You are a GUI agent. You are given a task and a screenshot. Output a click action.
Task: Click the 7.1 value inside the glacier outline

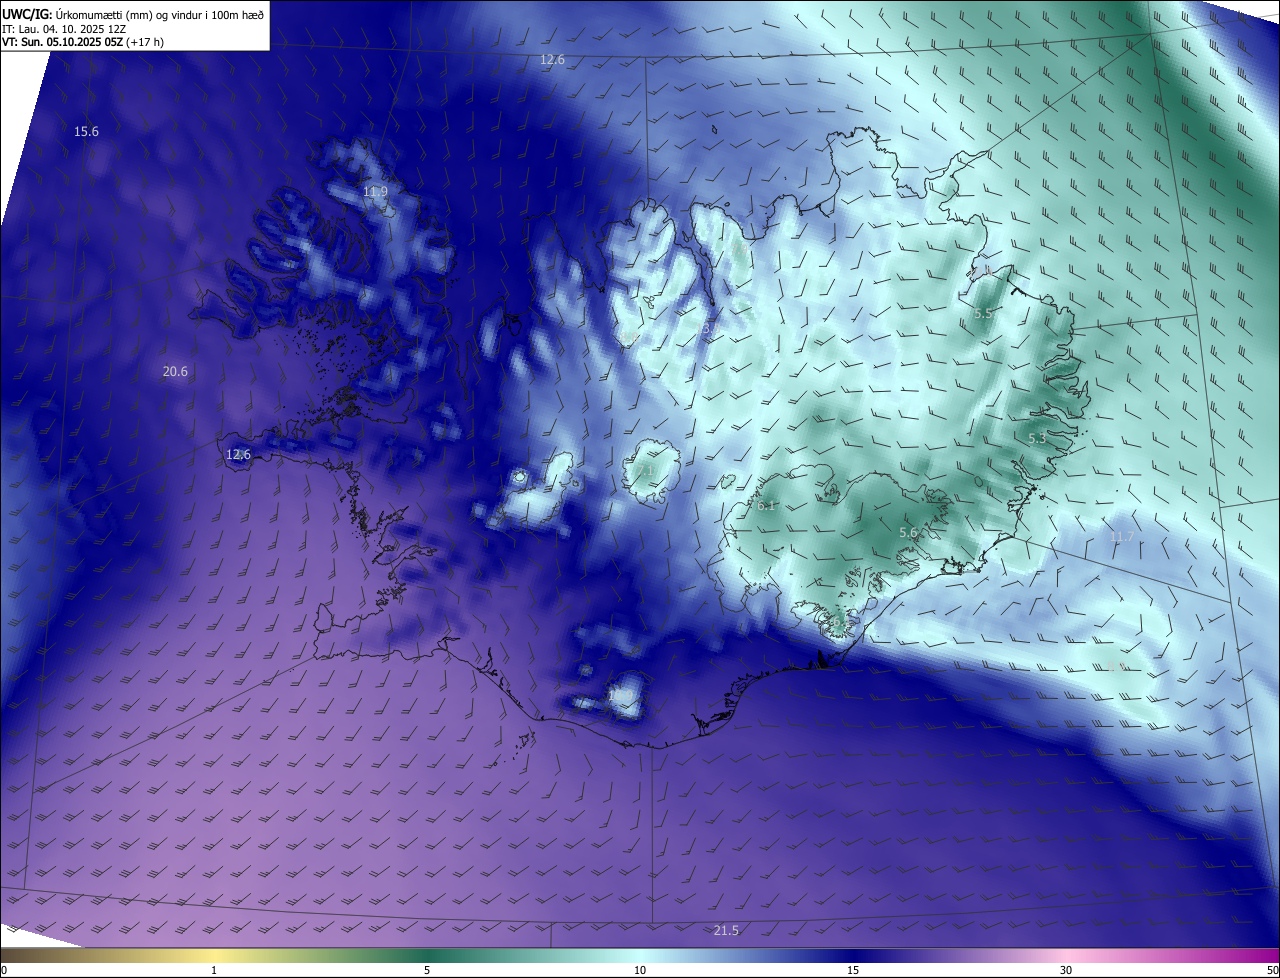[647, 470]
